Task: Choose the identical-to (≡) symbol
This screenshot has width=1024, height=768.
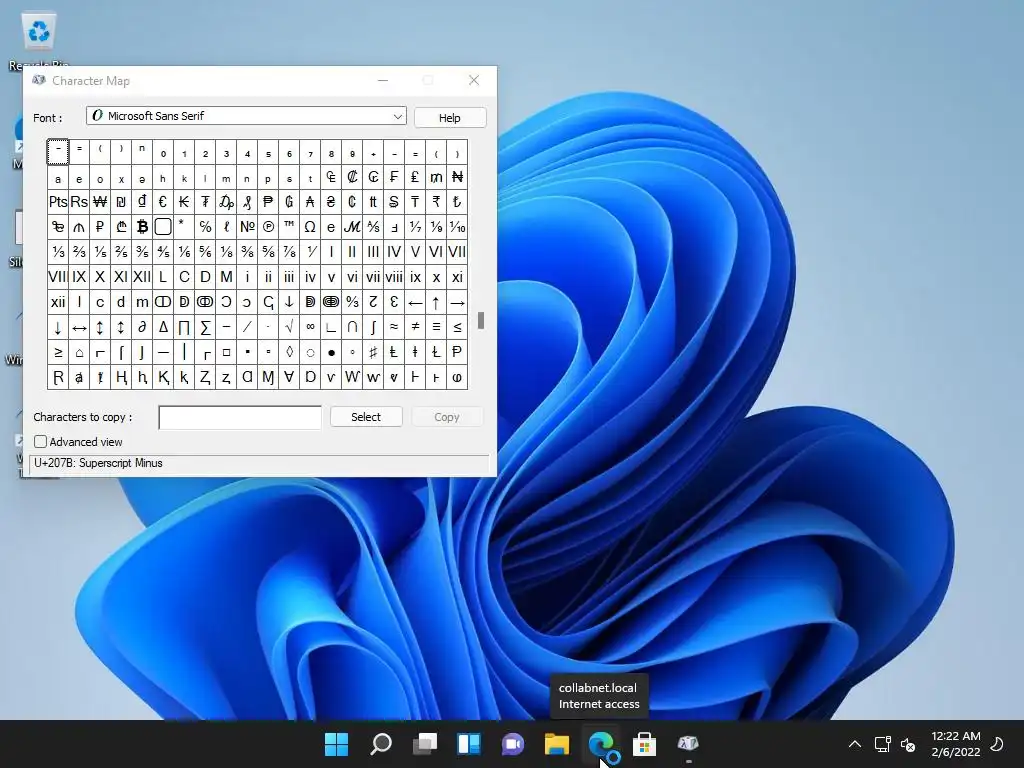Action: (x=436, y=327)
